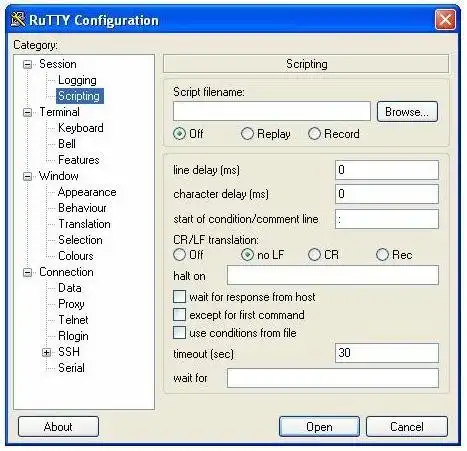Select the Terminal category
Viewport: 467px width, 451px height.
(59, 112)
